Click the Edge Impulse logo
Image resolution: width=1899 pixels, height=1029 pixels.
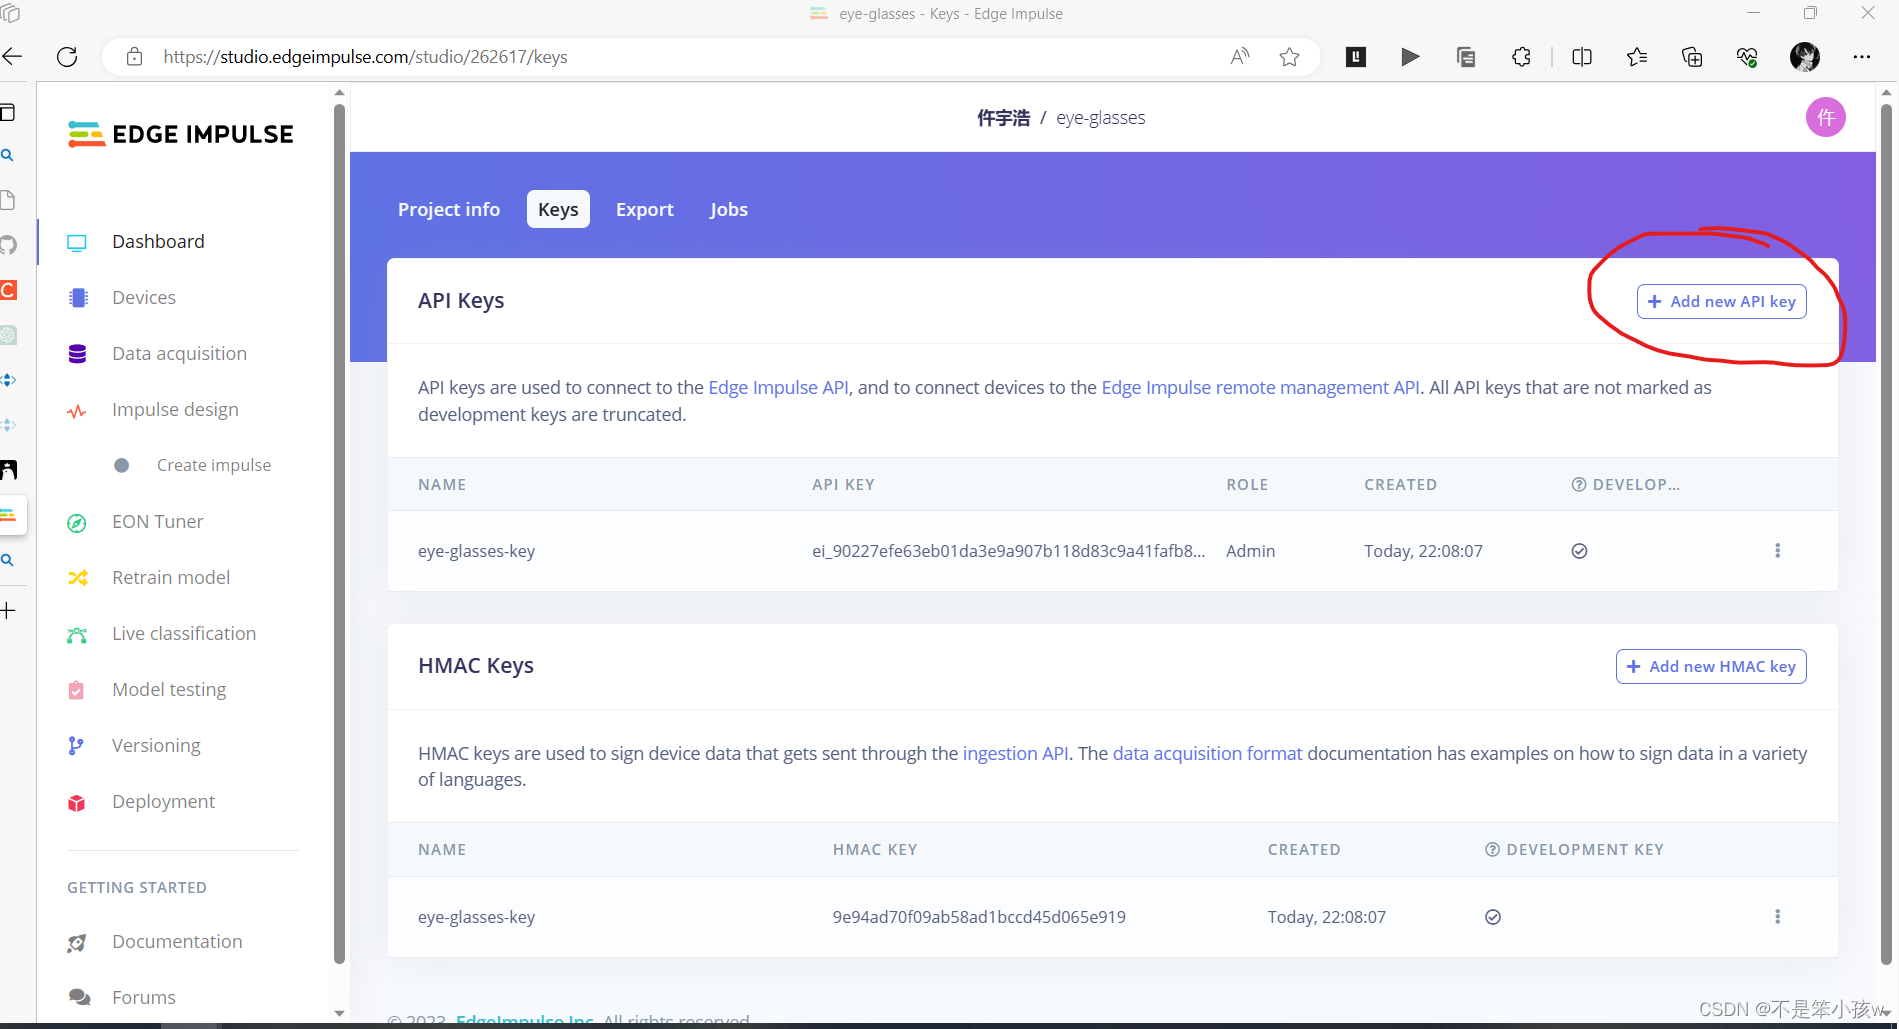(x=180, y=133)
